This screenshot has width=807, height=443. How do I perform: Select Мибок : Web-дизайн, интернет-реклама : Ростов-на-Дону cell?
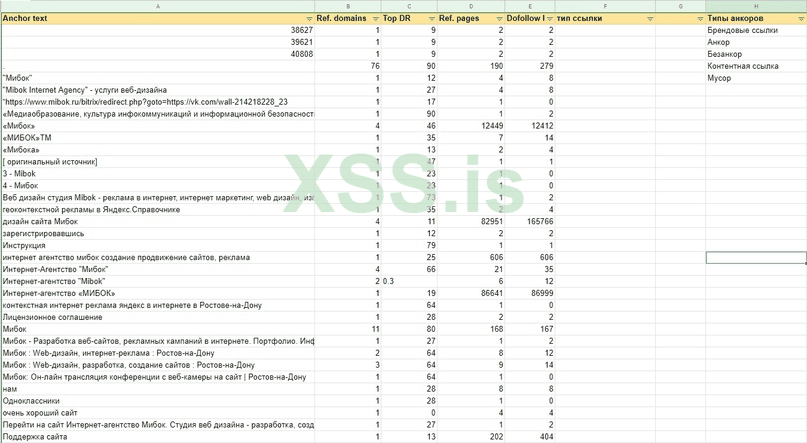158,353
